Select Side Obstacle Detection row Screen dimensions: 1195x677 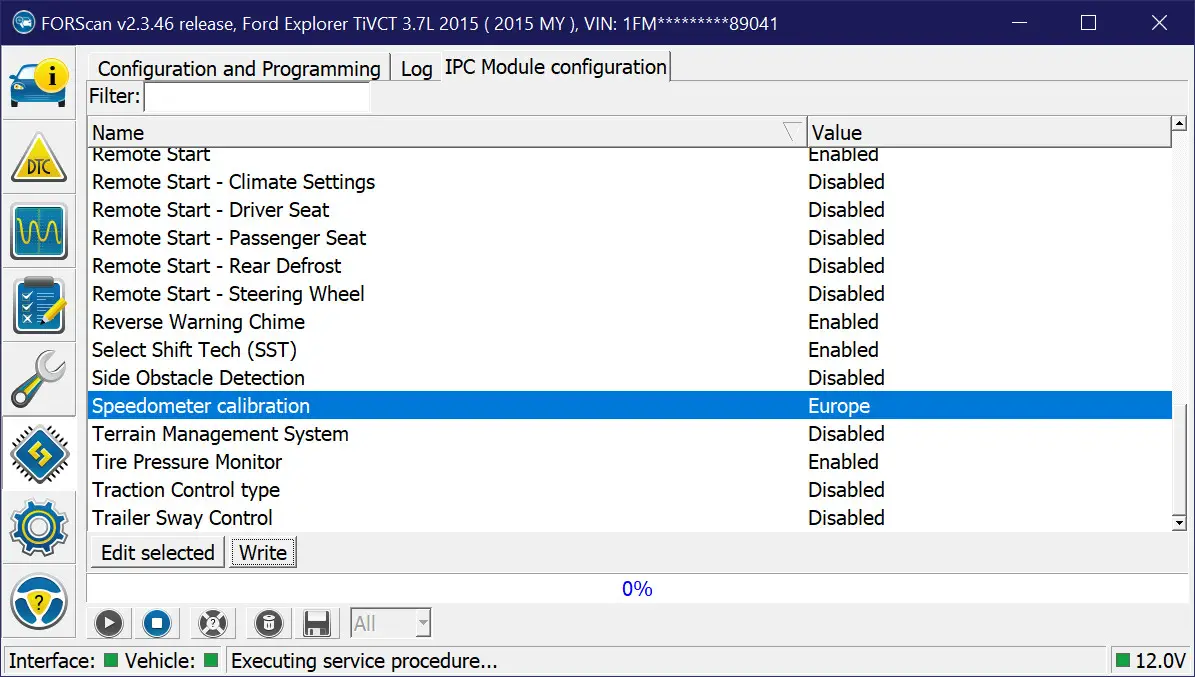630,377
